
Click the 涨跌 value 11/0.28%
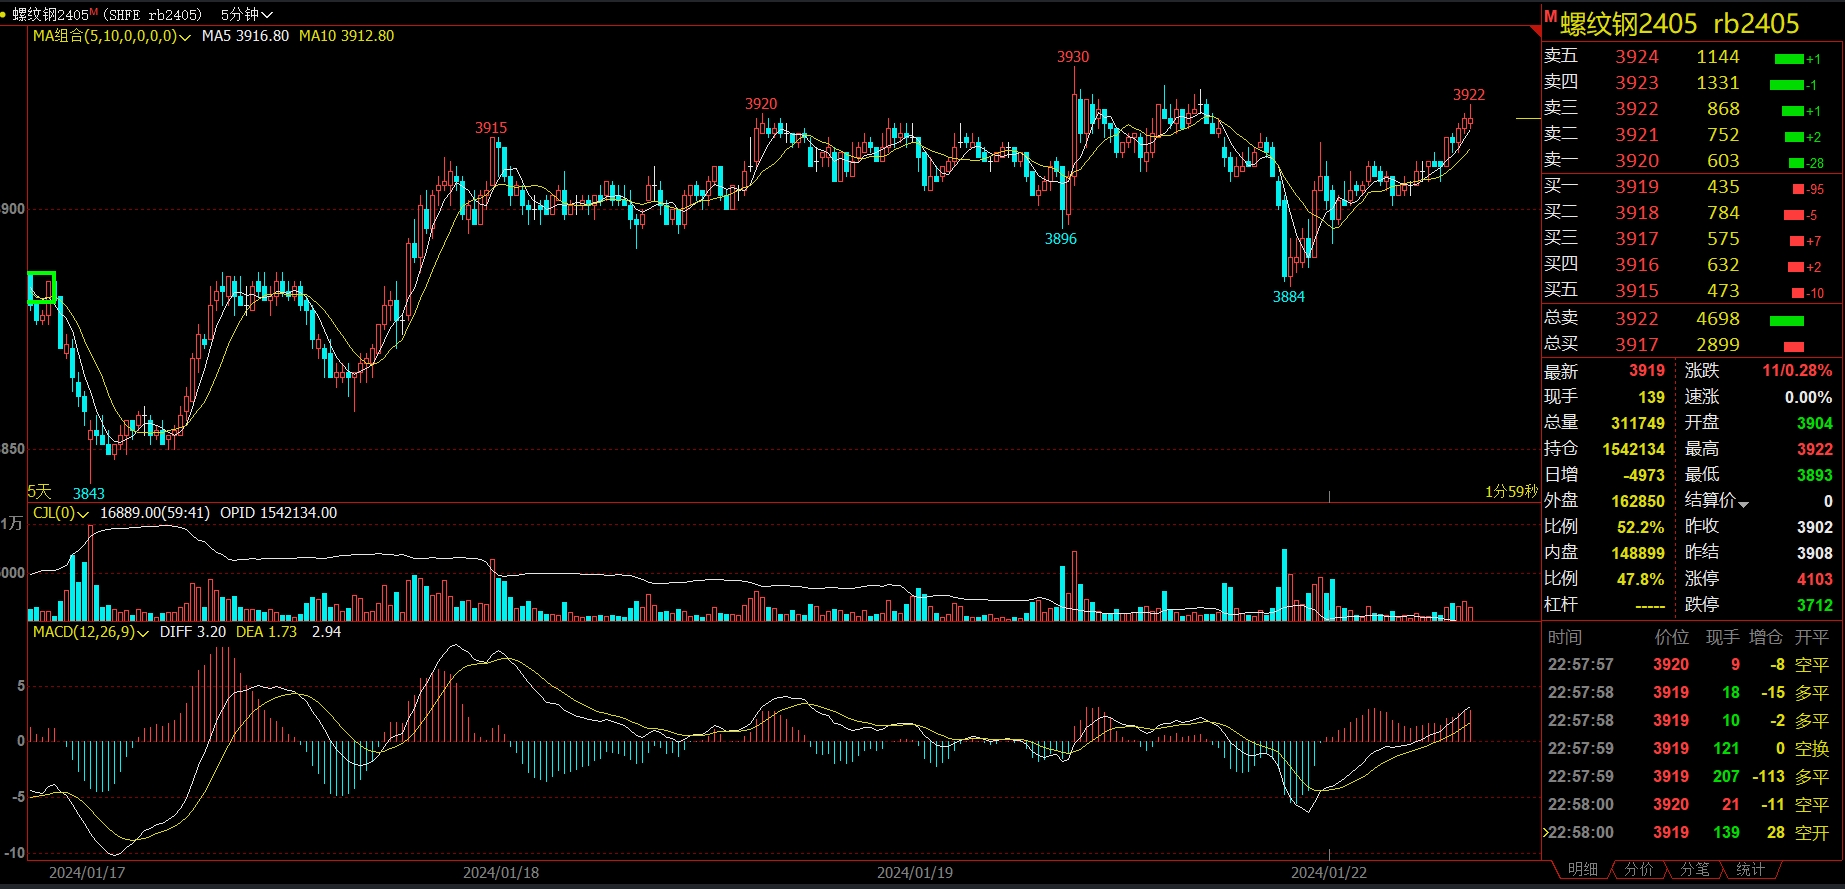(x=1797, y=371)
